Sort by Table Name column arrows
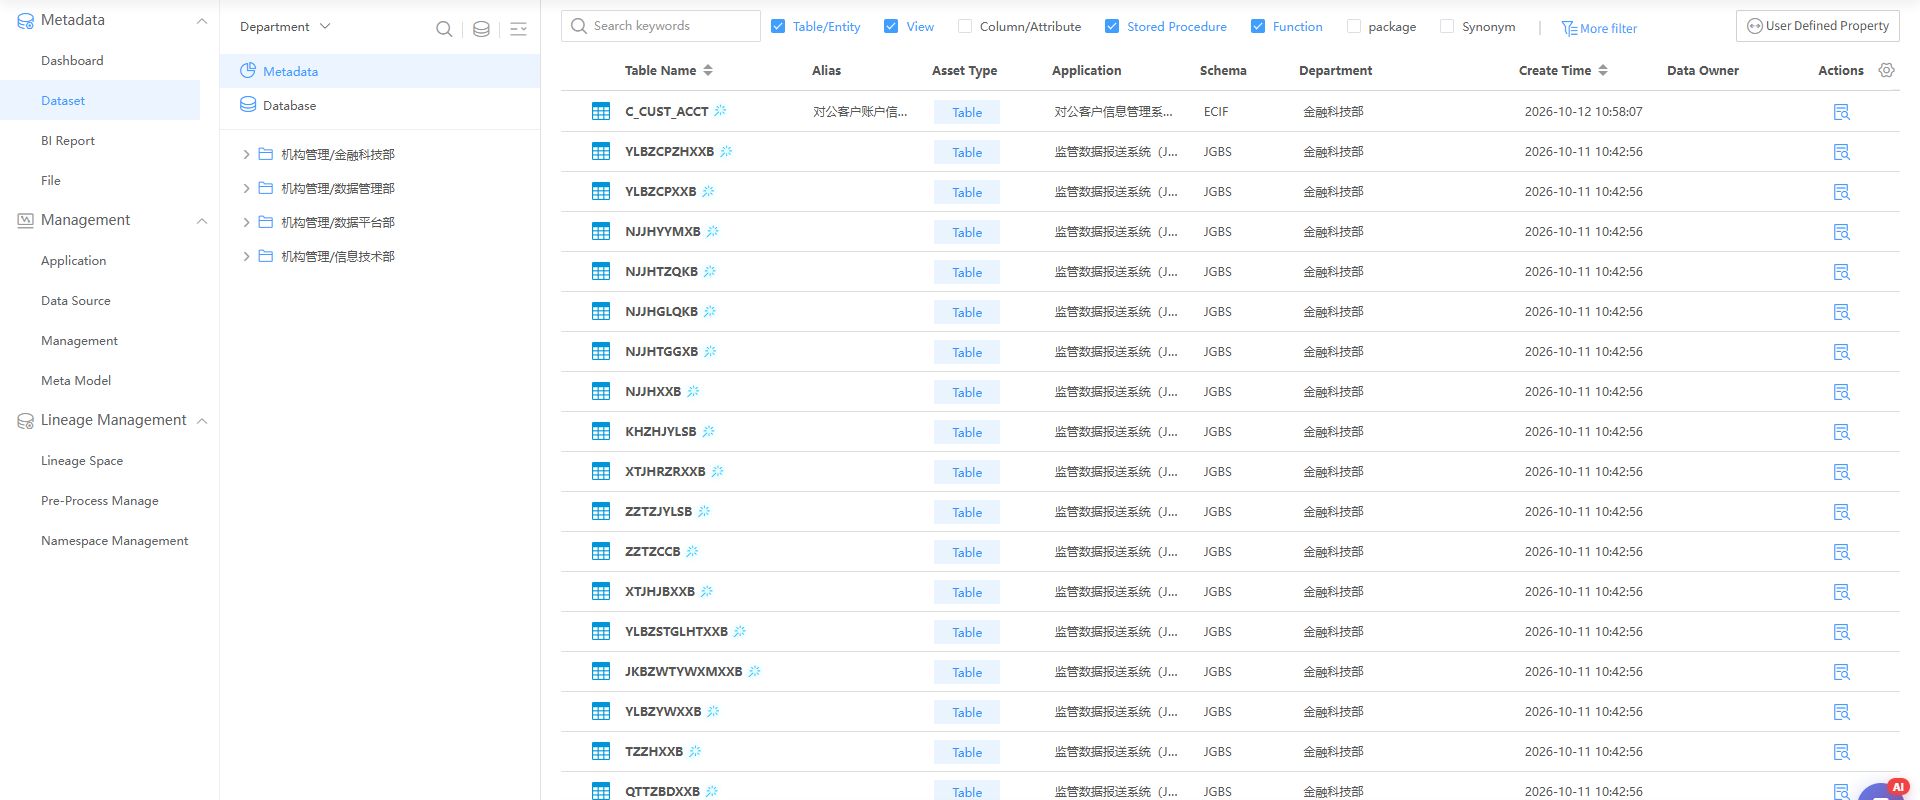 click(708, 70)
